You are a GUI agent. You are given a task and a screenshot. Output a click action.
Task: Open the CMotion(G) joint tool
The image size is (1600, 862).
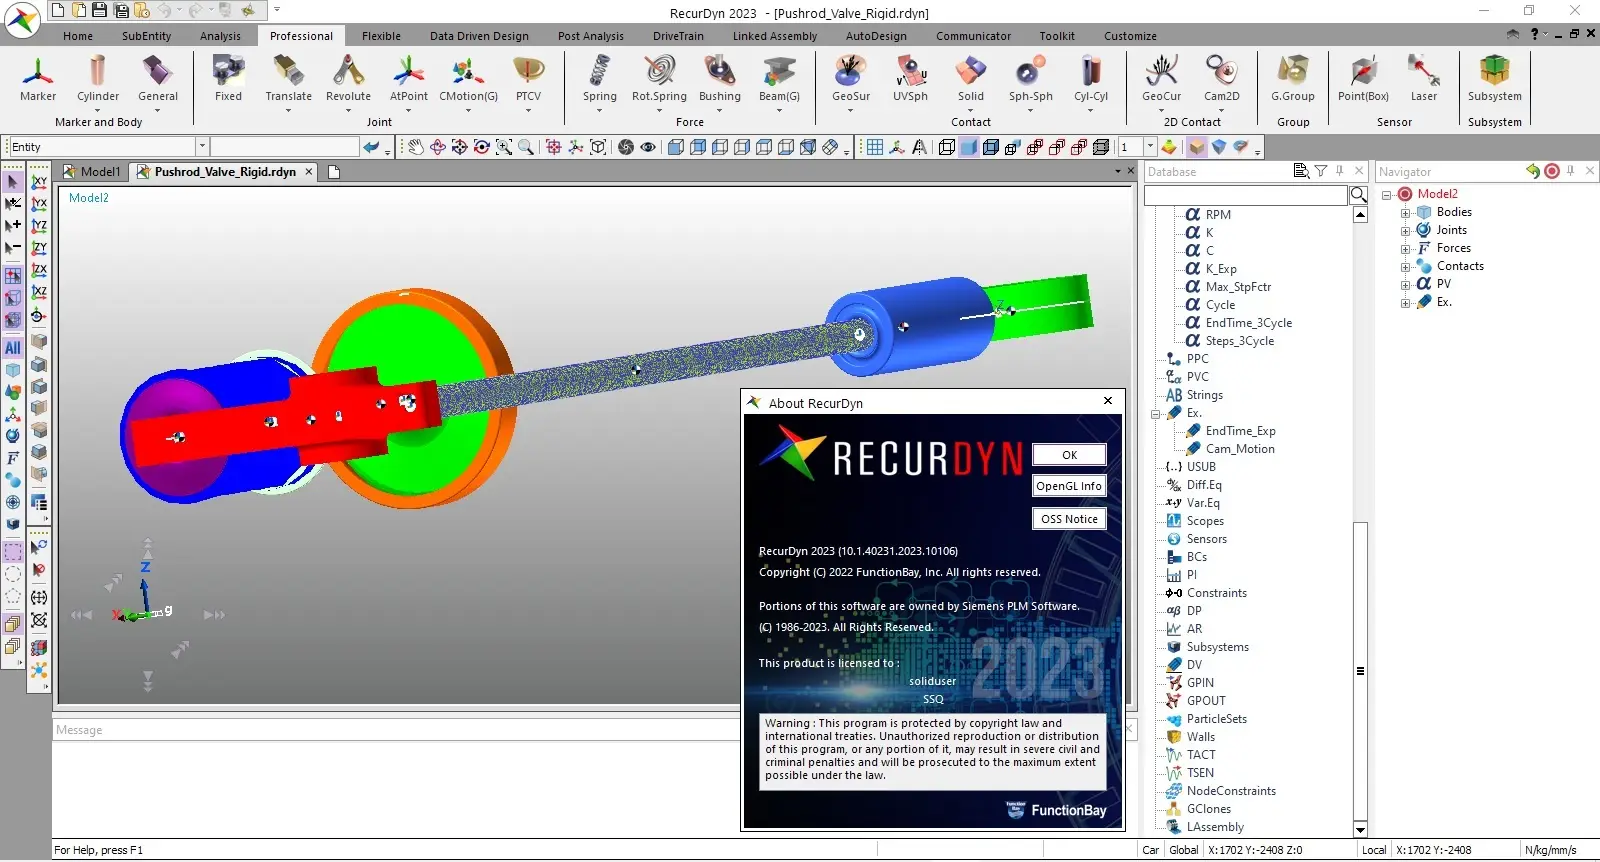tap(468, 78)
